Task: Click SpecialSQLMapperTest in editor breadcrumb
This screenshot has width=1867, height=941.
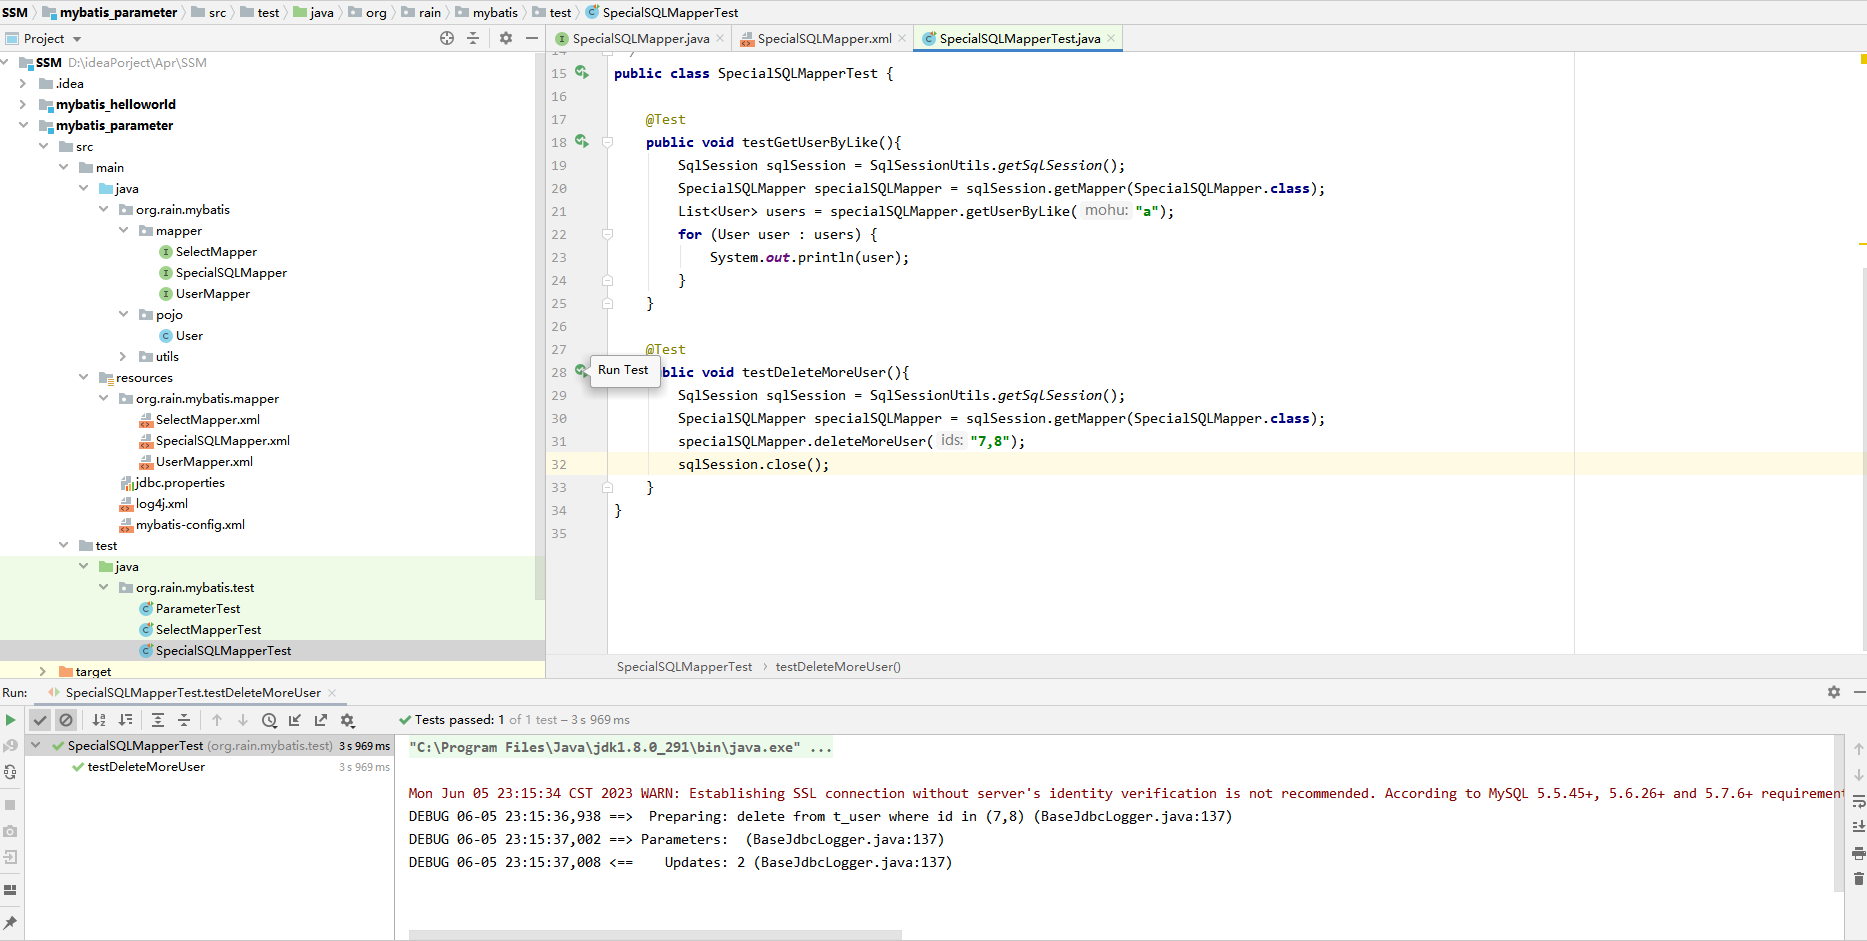Action: (x=684, y=666)
